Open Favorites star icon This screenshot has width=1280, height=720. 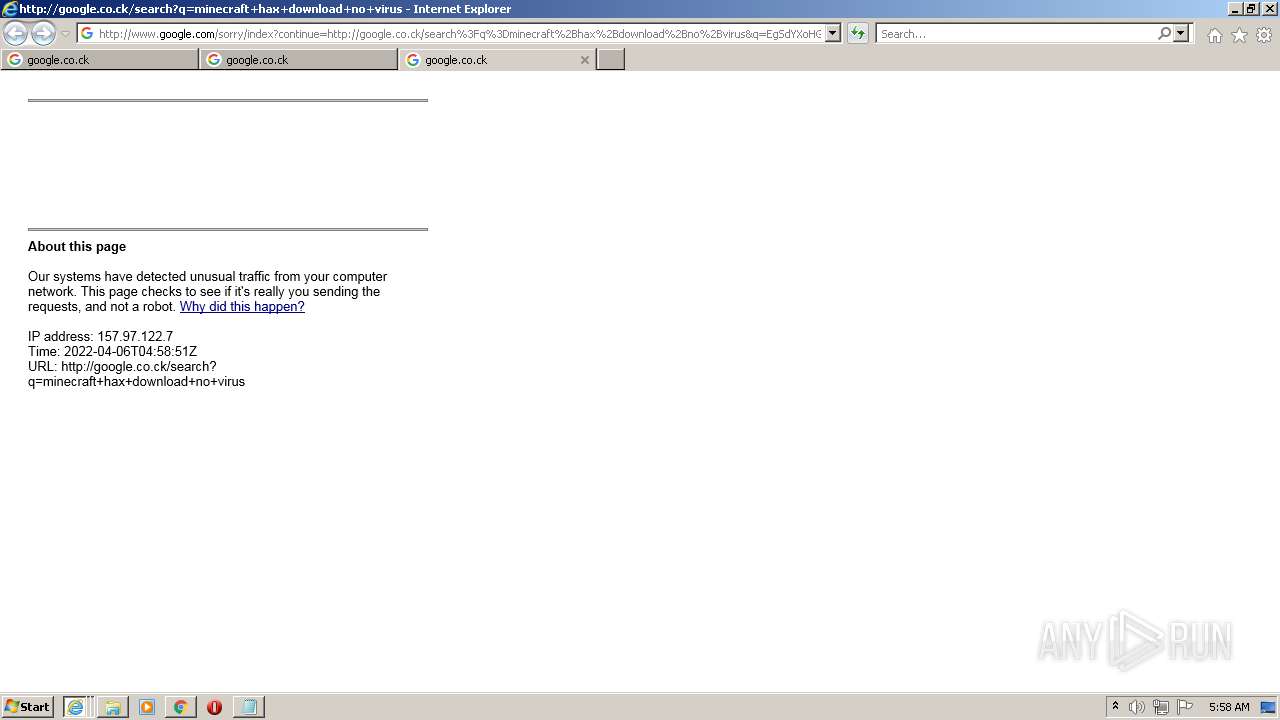coord(1239,35)
